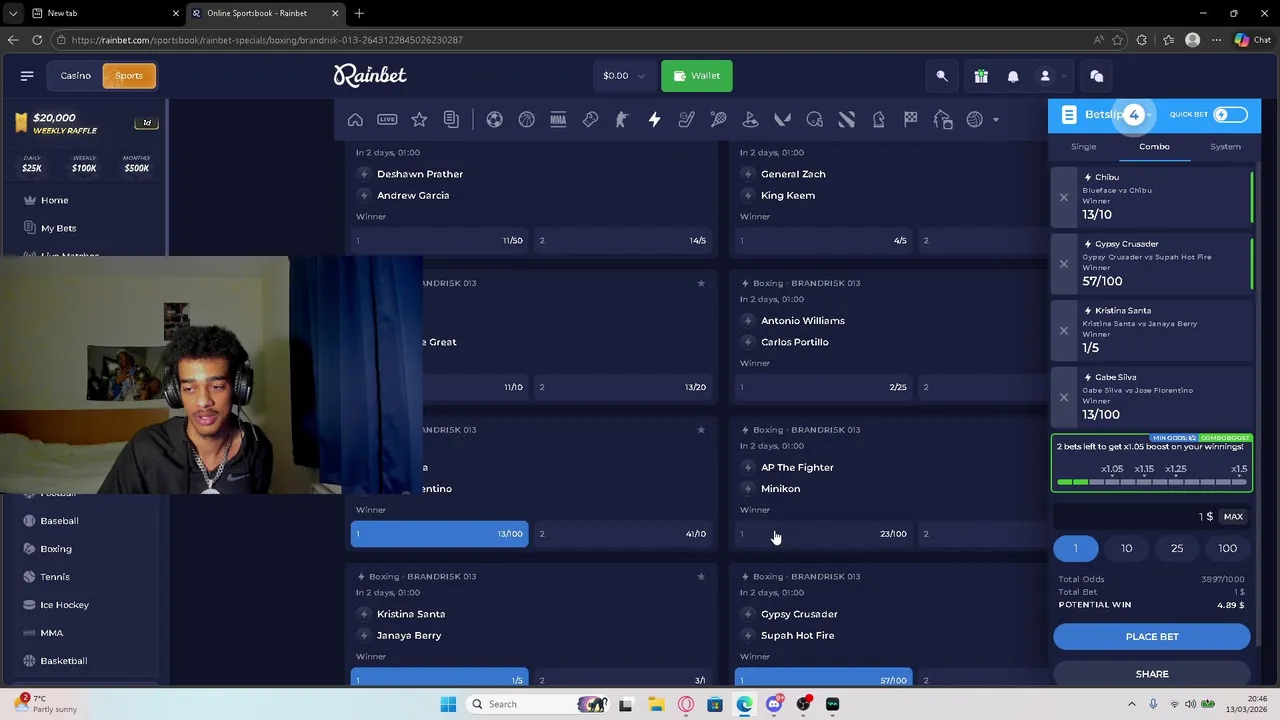
Task: Expand the Betslip count dropdown
Action: pyautogui.click(x=1150, y=115)
